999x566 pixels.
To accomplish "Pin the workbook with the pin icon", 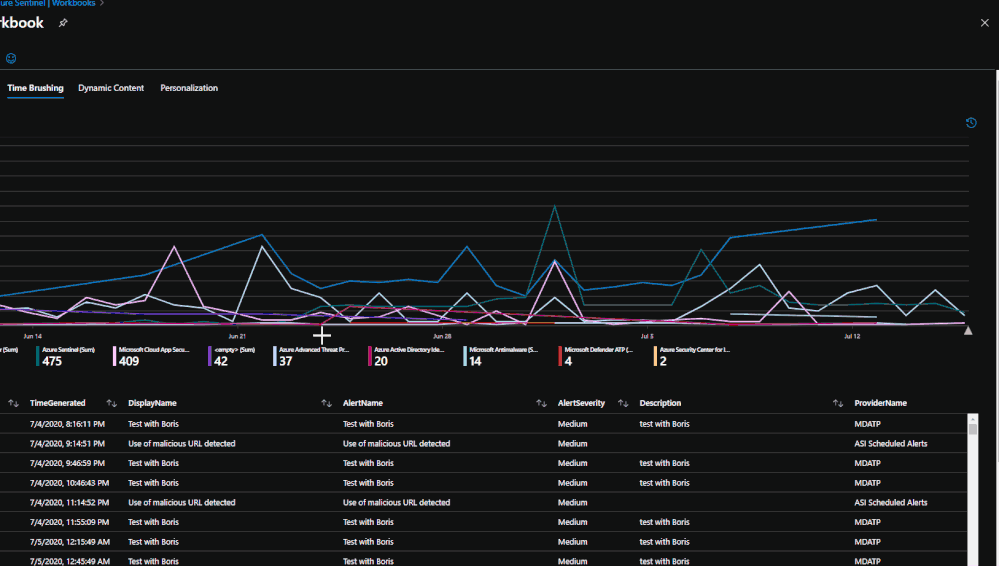I will (x=63, y=23).
